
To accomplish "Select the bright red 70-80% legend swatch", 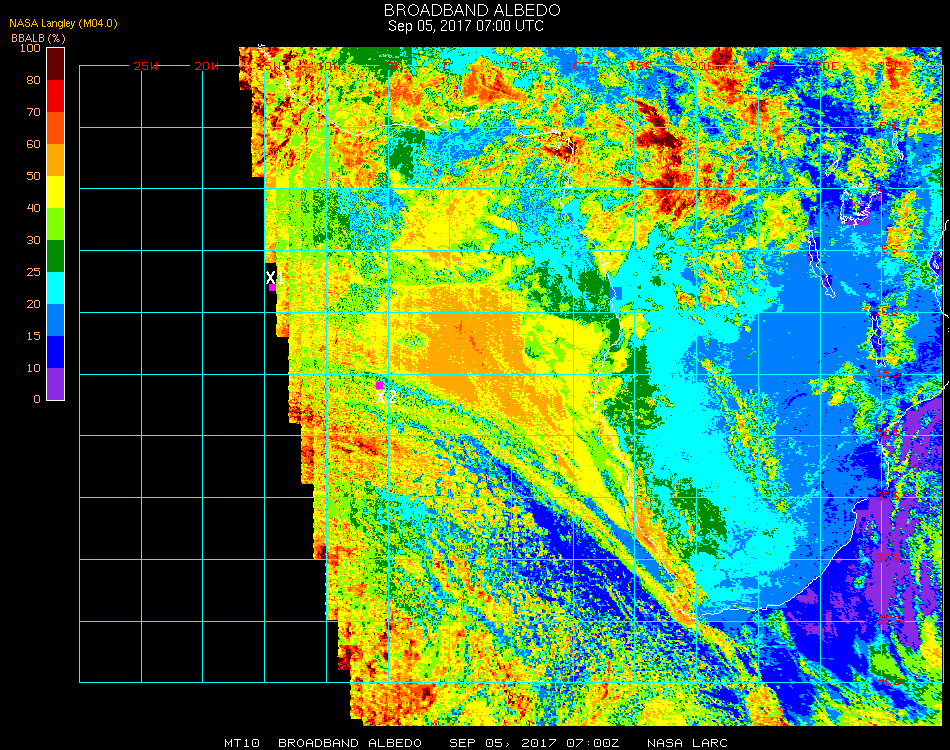I will coord(56,96).
